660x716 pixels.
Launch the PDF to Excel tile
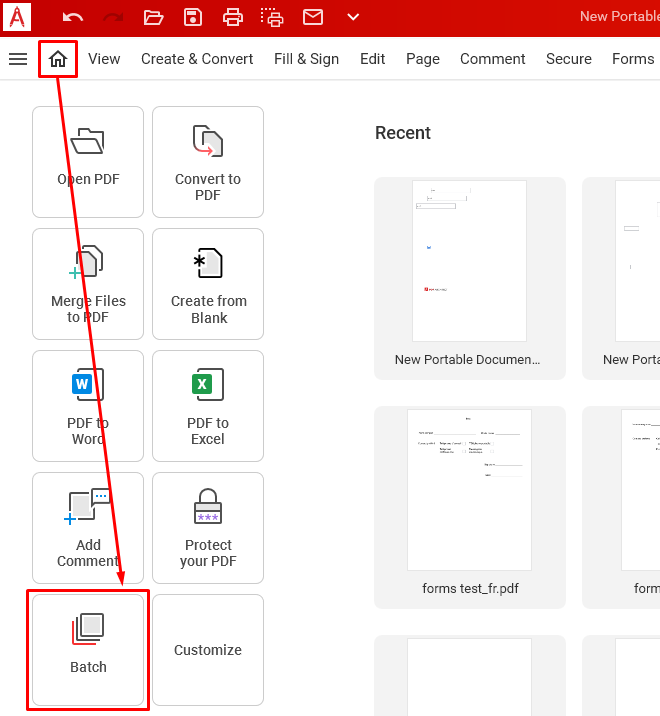(x=208, y=406)
